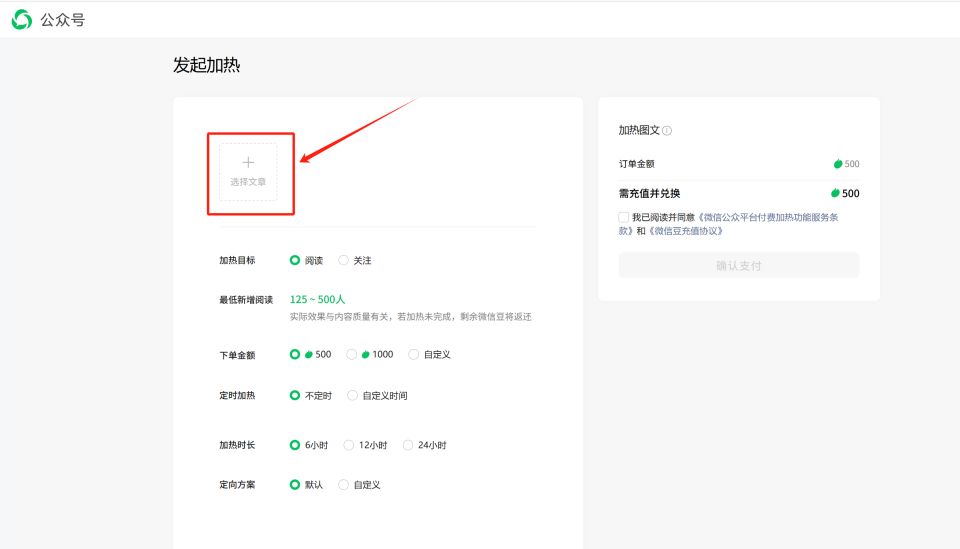Click the 加热图文 panel heading
Screen dimensions: 960x549
click(x=639, y=130)
